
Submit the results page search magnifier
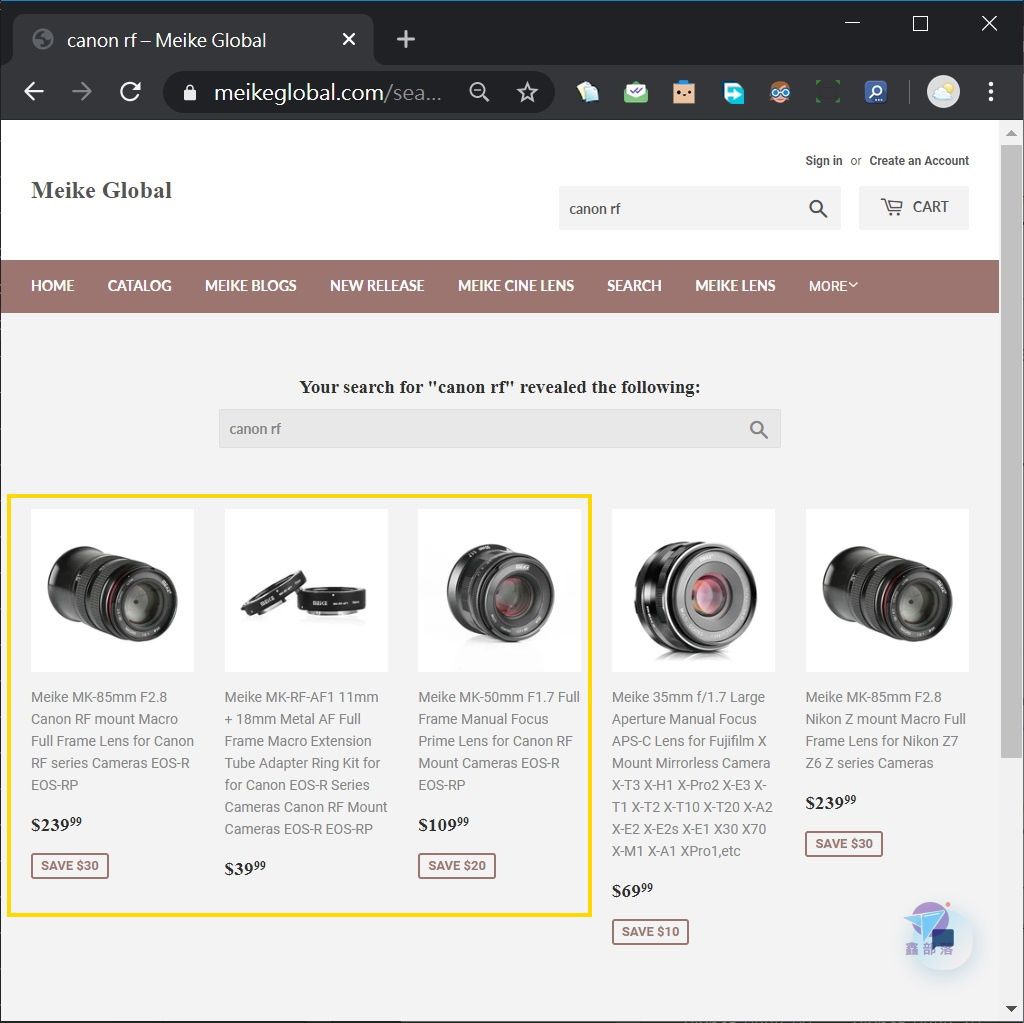tap(758, 429)
